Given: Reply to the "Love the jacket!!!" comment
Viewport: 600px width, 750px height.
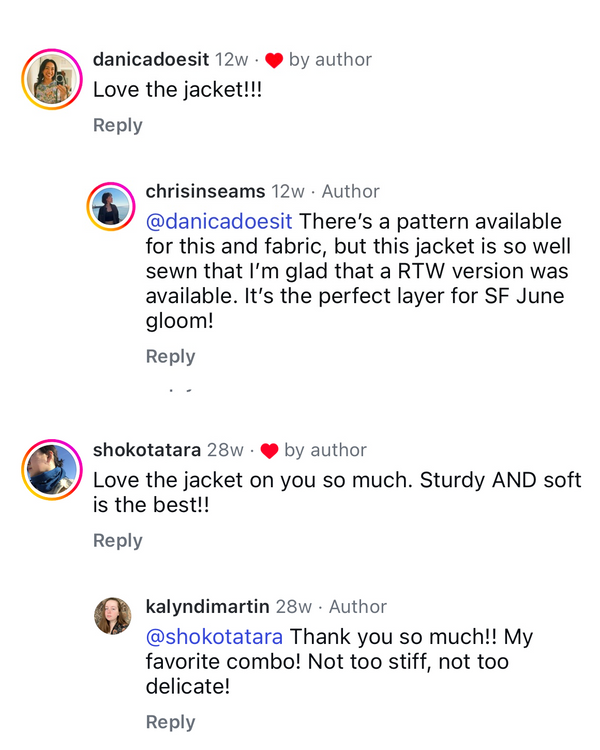Looking at the screenshot, I should tap(118, 125).
